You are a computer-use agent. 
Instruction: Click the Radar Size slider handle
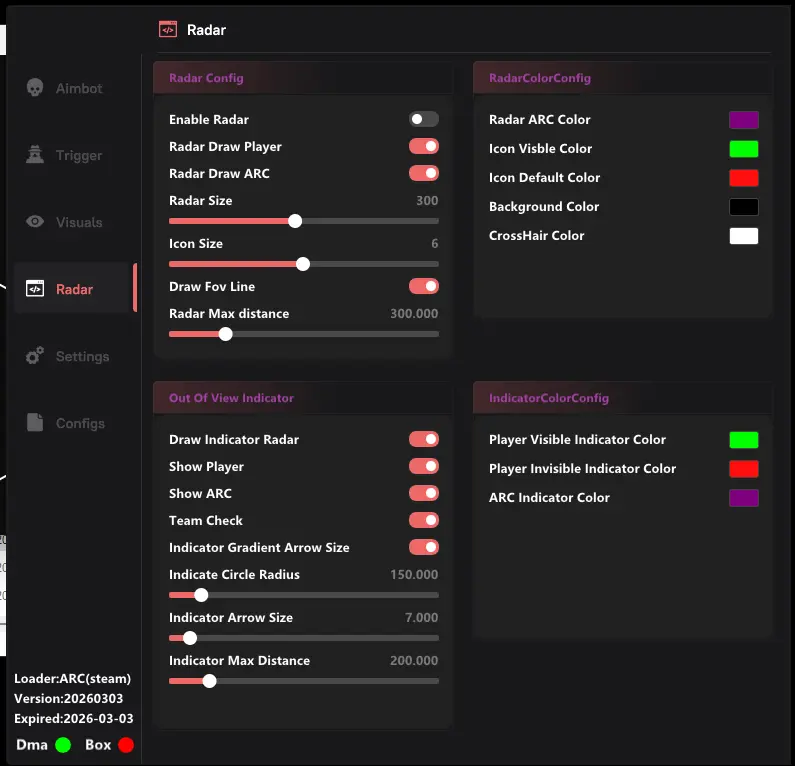295,221
